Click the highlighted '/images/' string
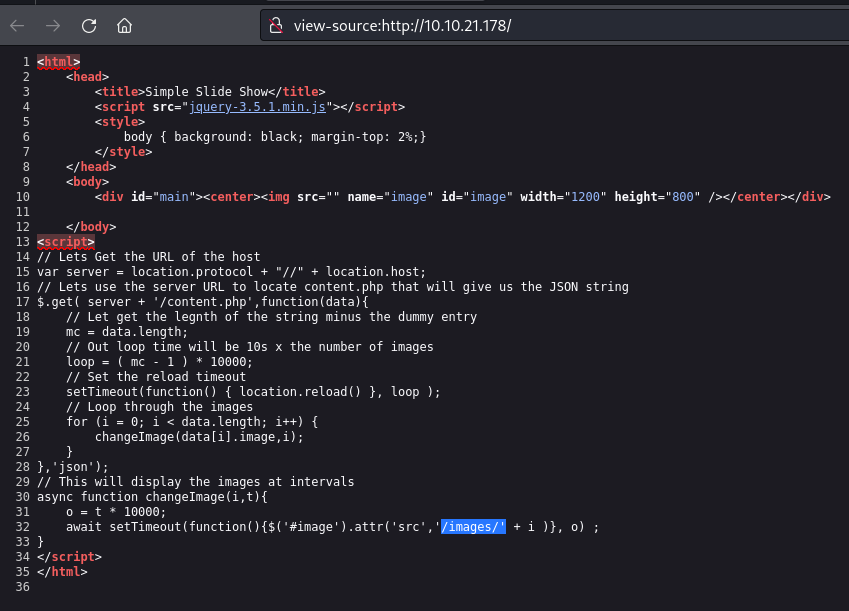Image resolution: width=849 pixels, height=611 pixels. (474, 525)
